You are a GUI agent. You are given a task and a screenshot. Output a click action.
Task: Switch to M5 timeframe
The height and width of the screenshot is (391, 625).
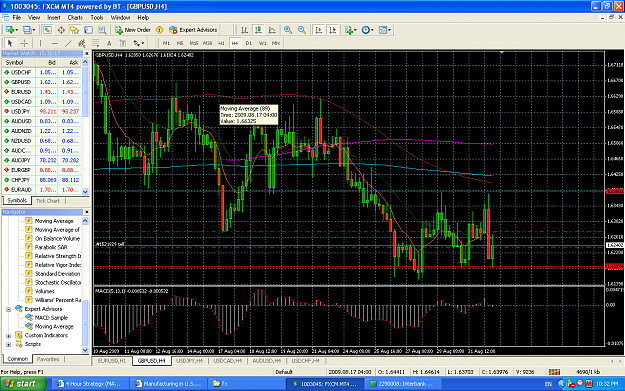[180, 43]
